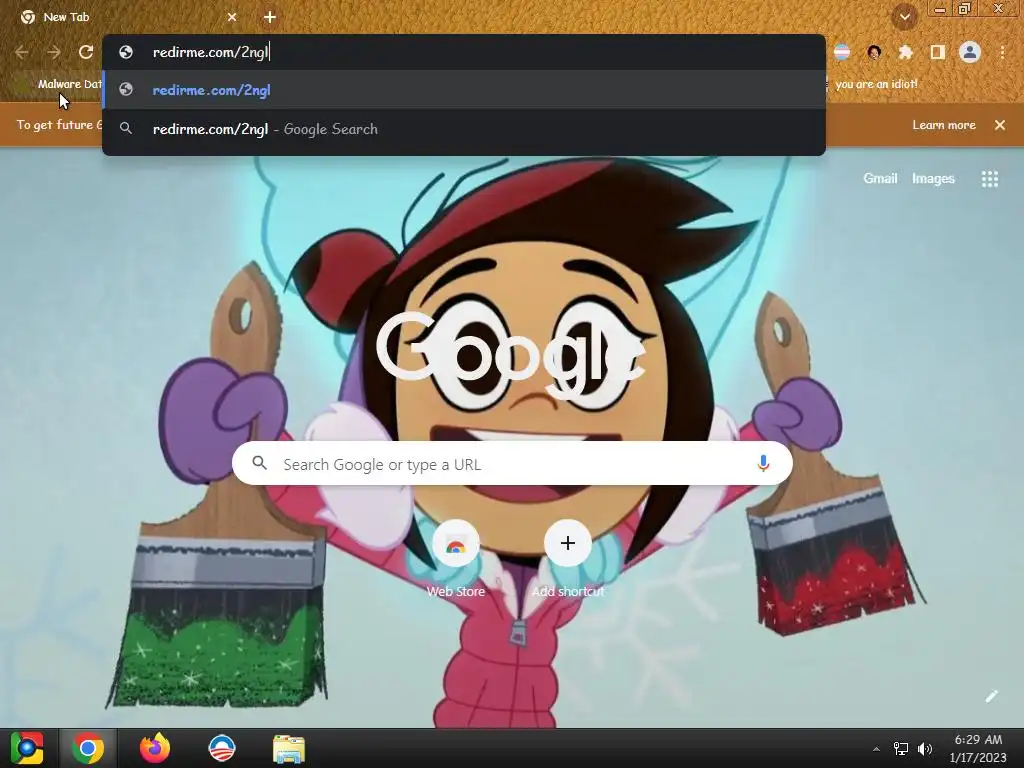1024x768 pixels.
Task: Click the customize page pencil icon
Action: [991, 696]
